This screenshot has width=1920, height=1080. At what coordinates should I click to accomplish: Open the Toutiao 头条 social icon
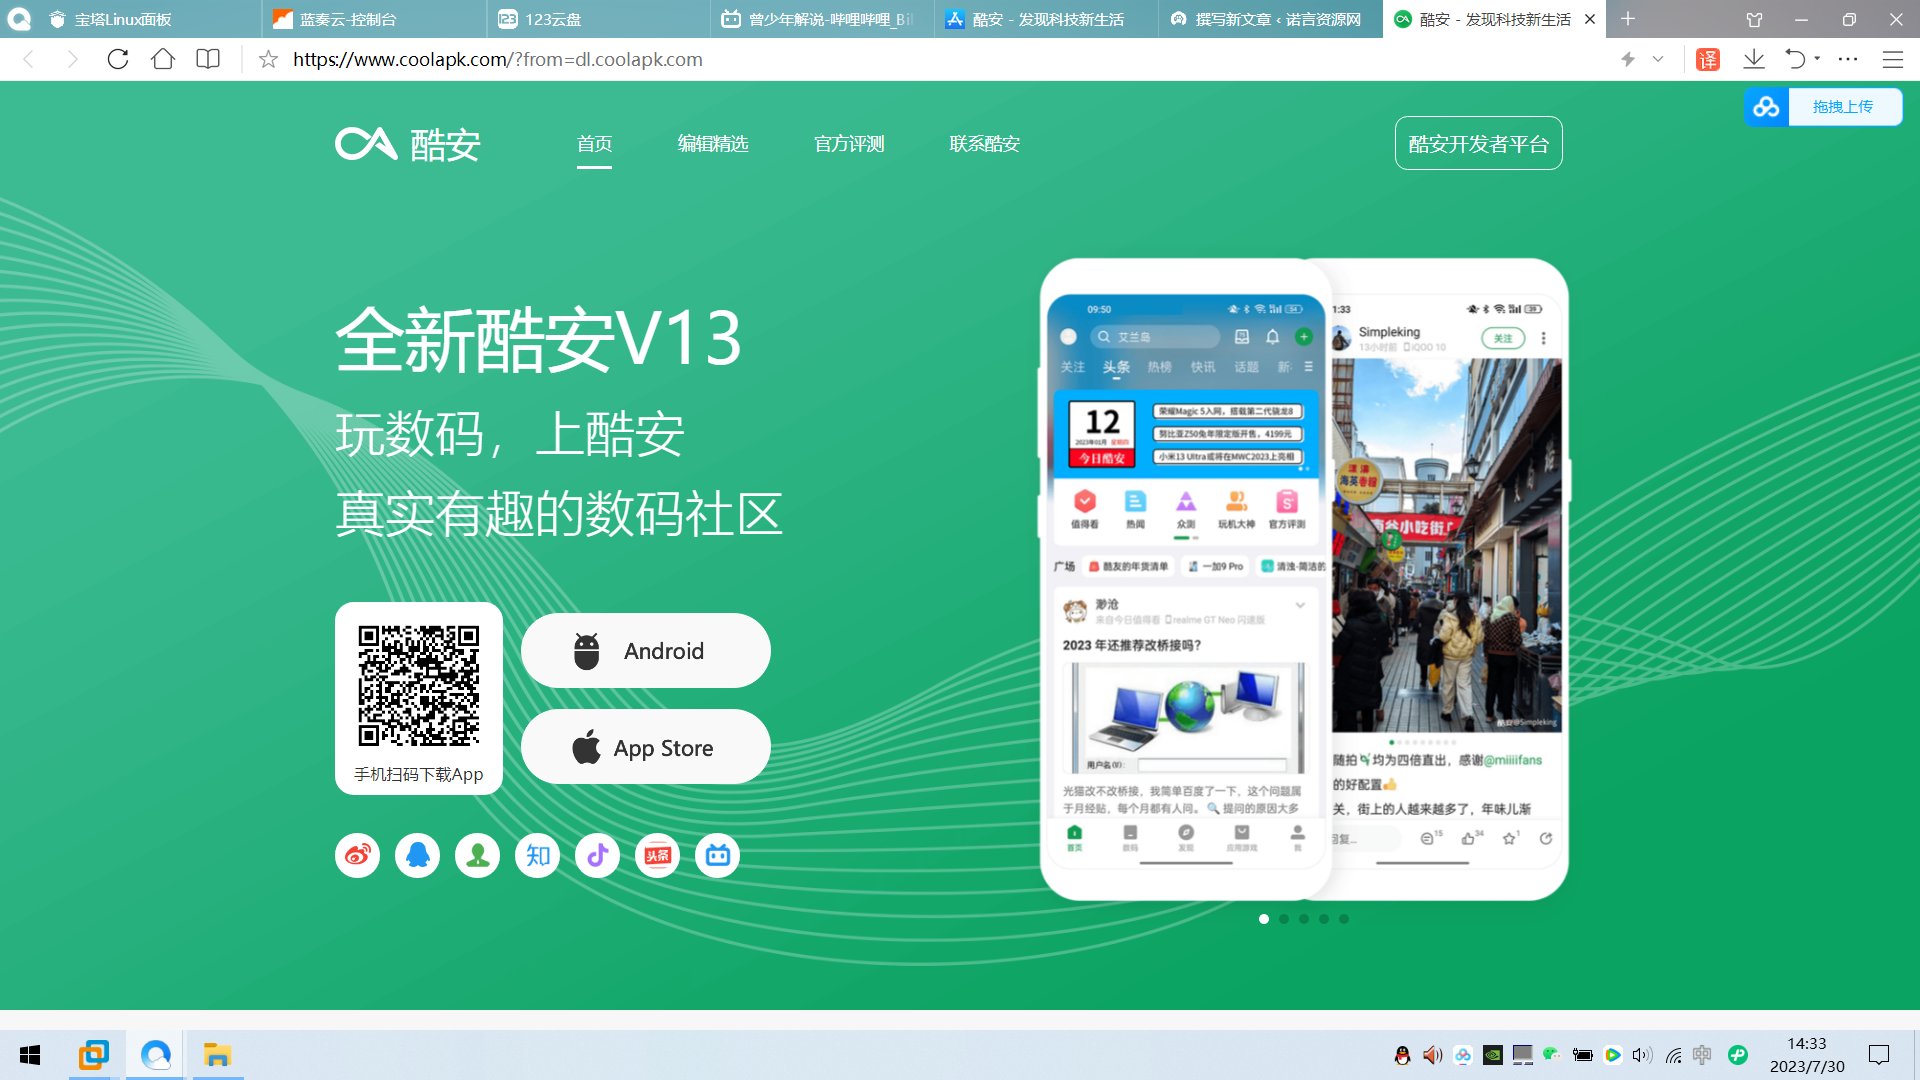pyautogui.click(x=657, y=855)
